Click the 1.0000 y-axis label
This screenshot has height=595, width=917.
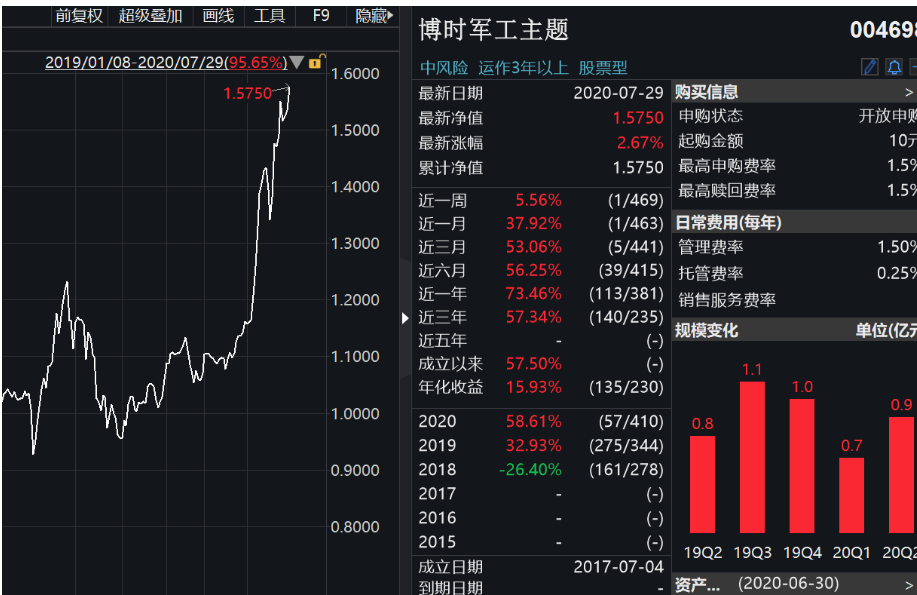point(355,414)
